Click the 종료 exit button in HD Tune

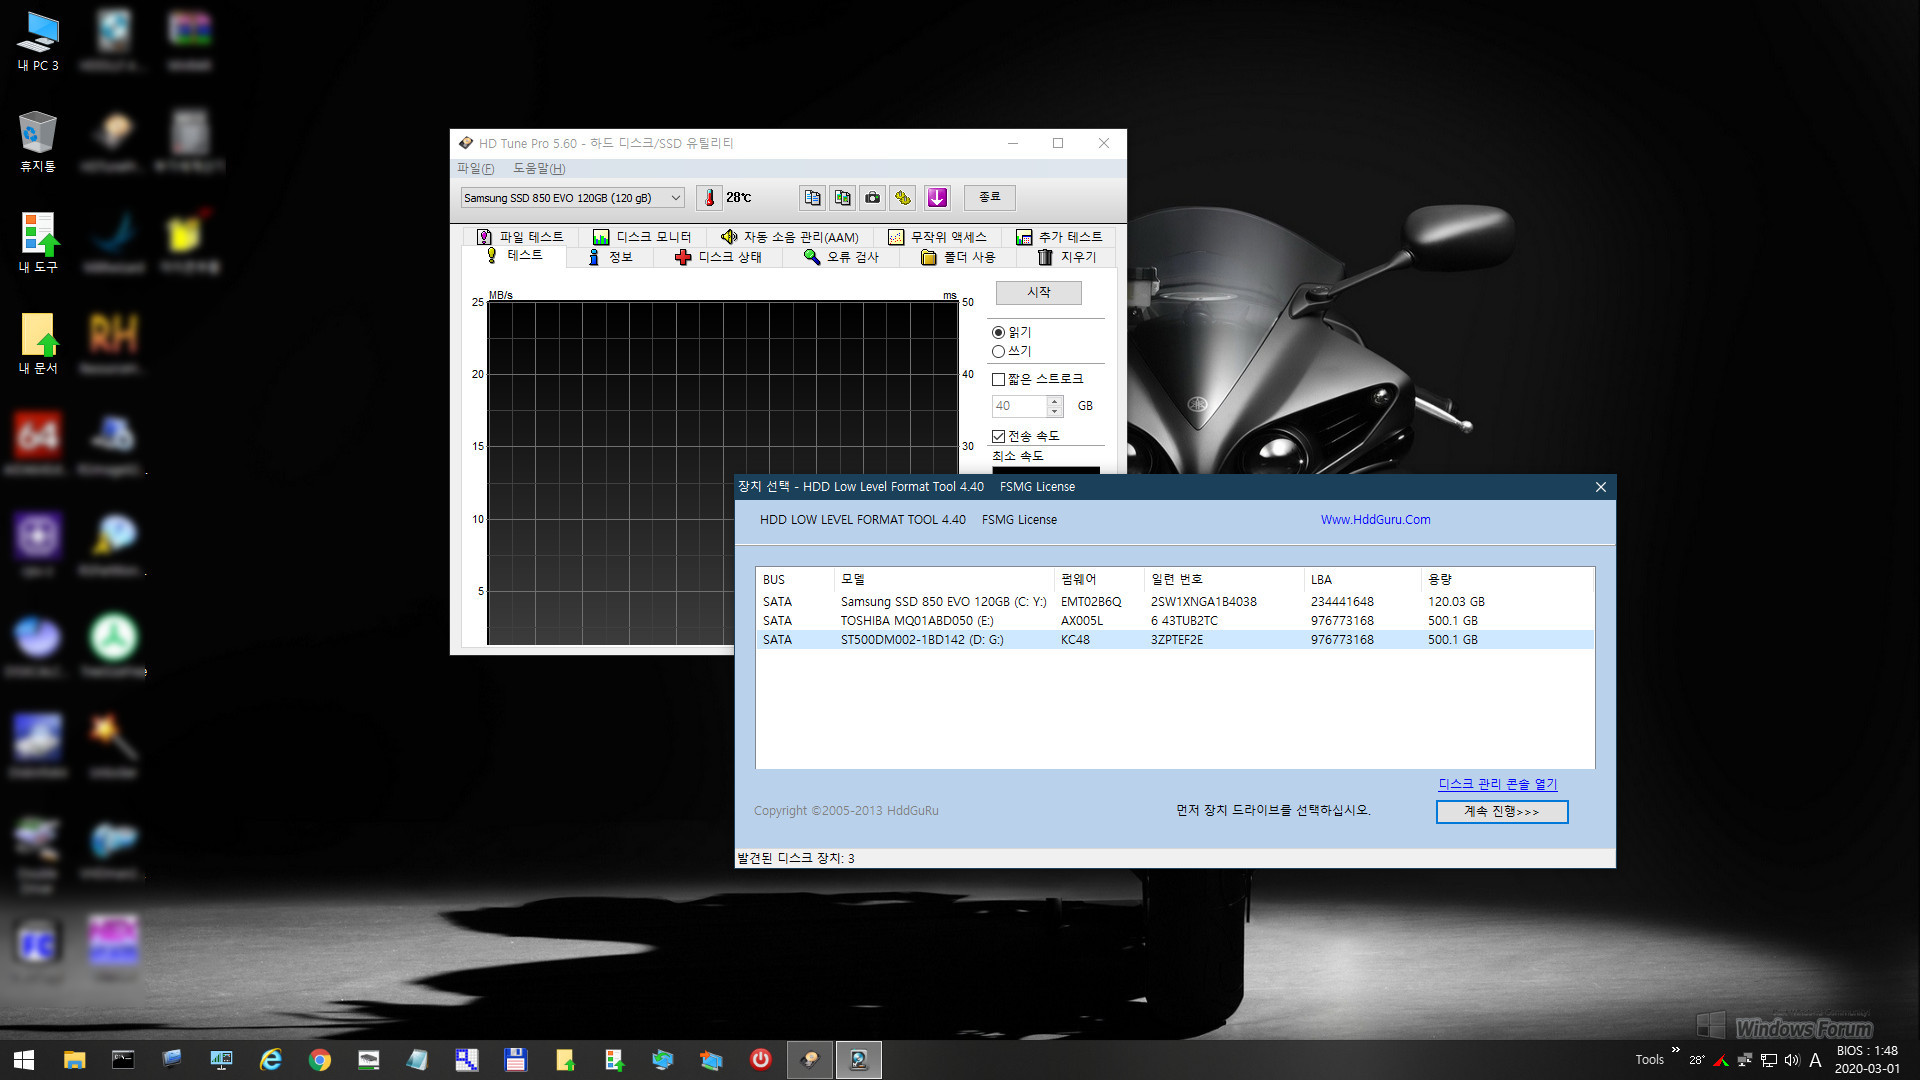[x=990, y=197]
